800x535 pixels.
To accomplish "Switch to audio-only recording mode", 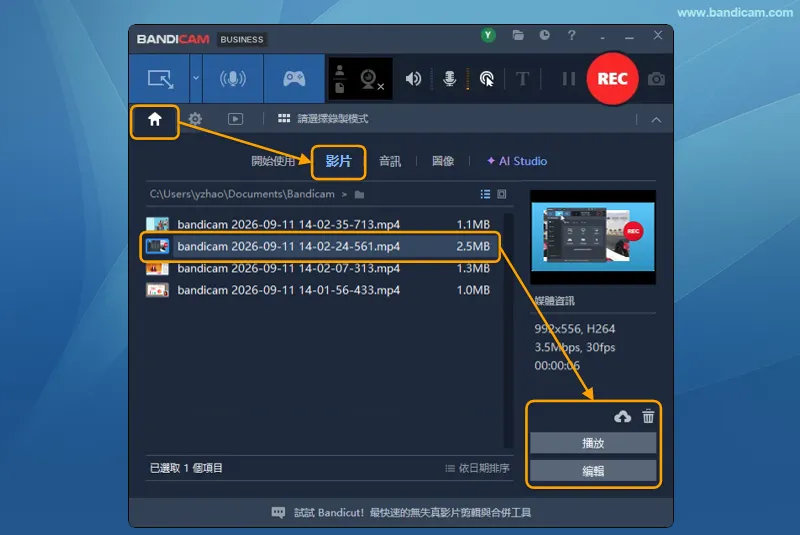I will (x=233, y=79).
